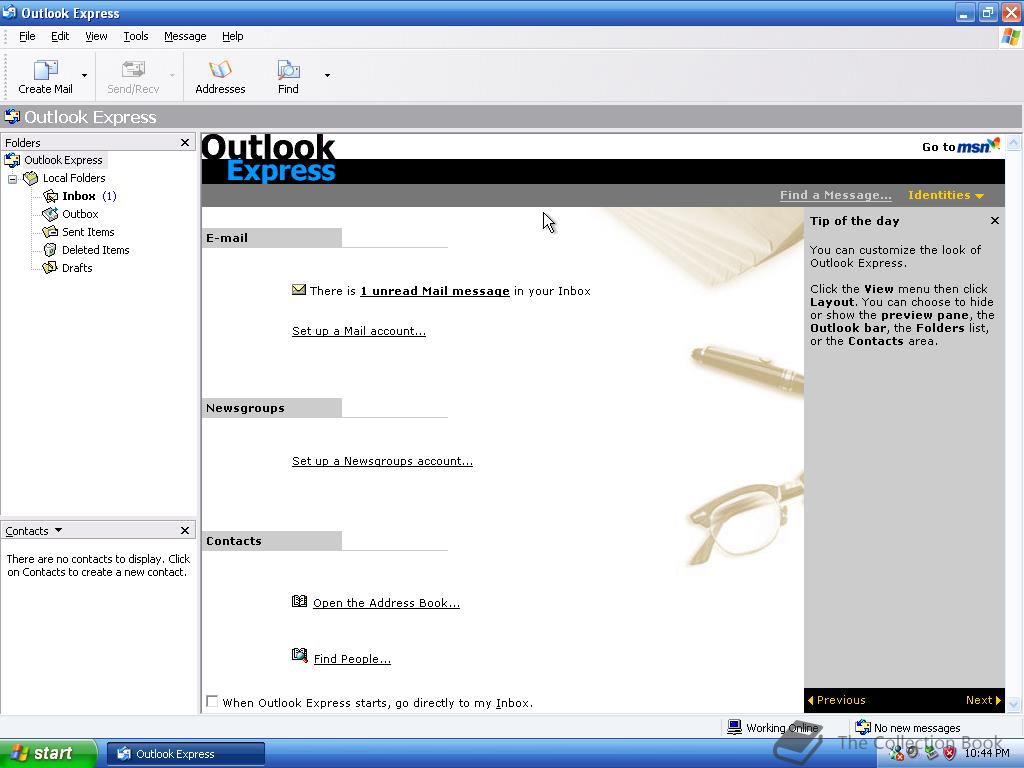The height and width of the screenshot is (768, 1024).
Task: Select the Deleted Items folder icon
Action: coord(50,250)
